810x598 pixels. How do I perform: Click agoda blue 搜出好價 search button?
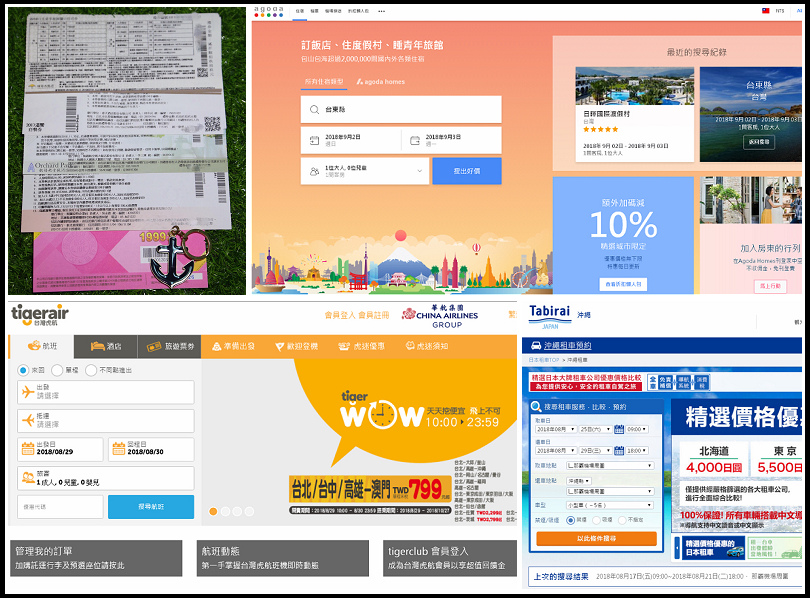pos(467,171)
